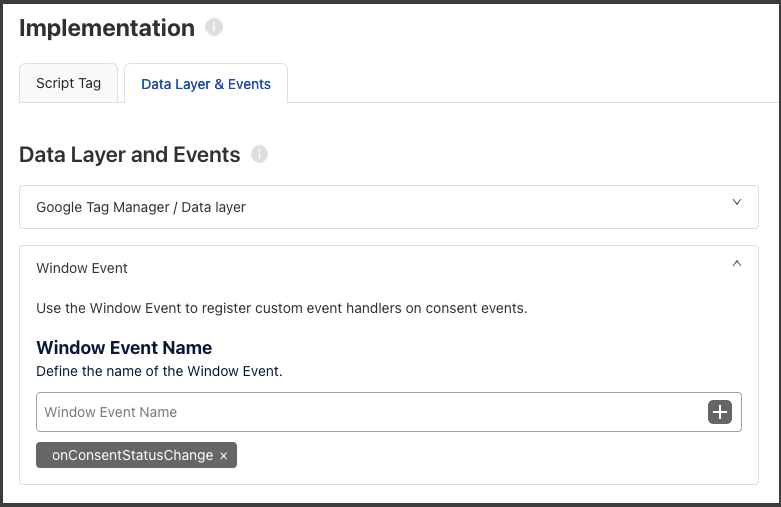The width and height of the screenshot is (781, 507).
Task: Click the onConsentStatusChange chip label
Action: [x=132, y=455]
